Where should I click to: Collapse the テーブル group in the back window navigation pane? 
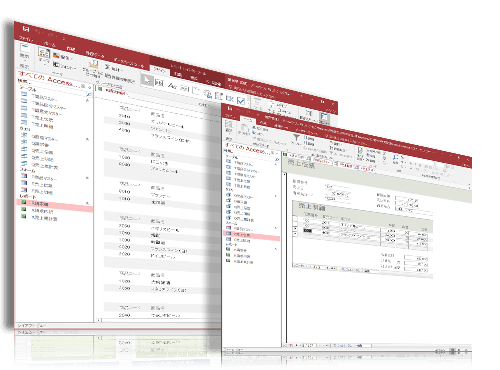88,100
